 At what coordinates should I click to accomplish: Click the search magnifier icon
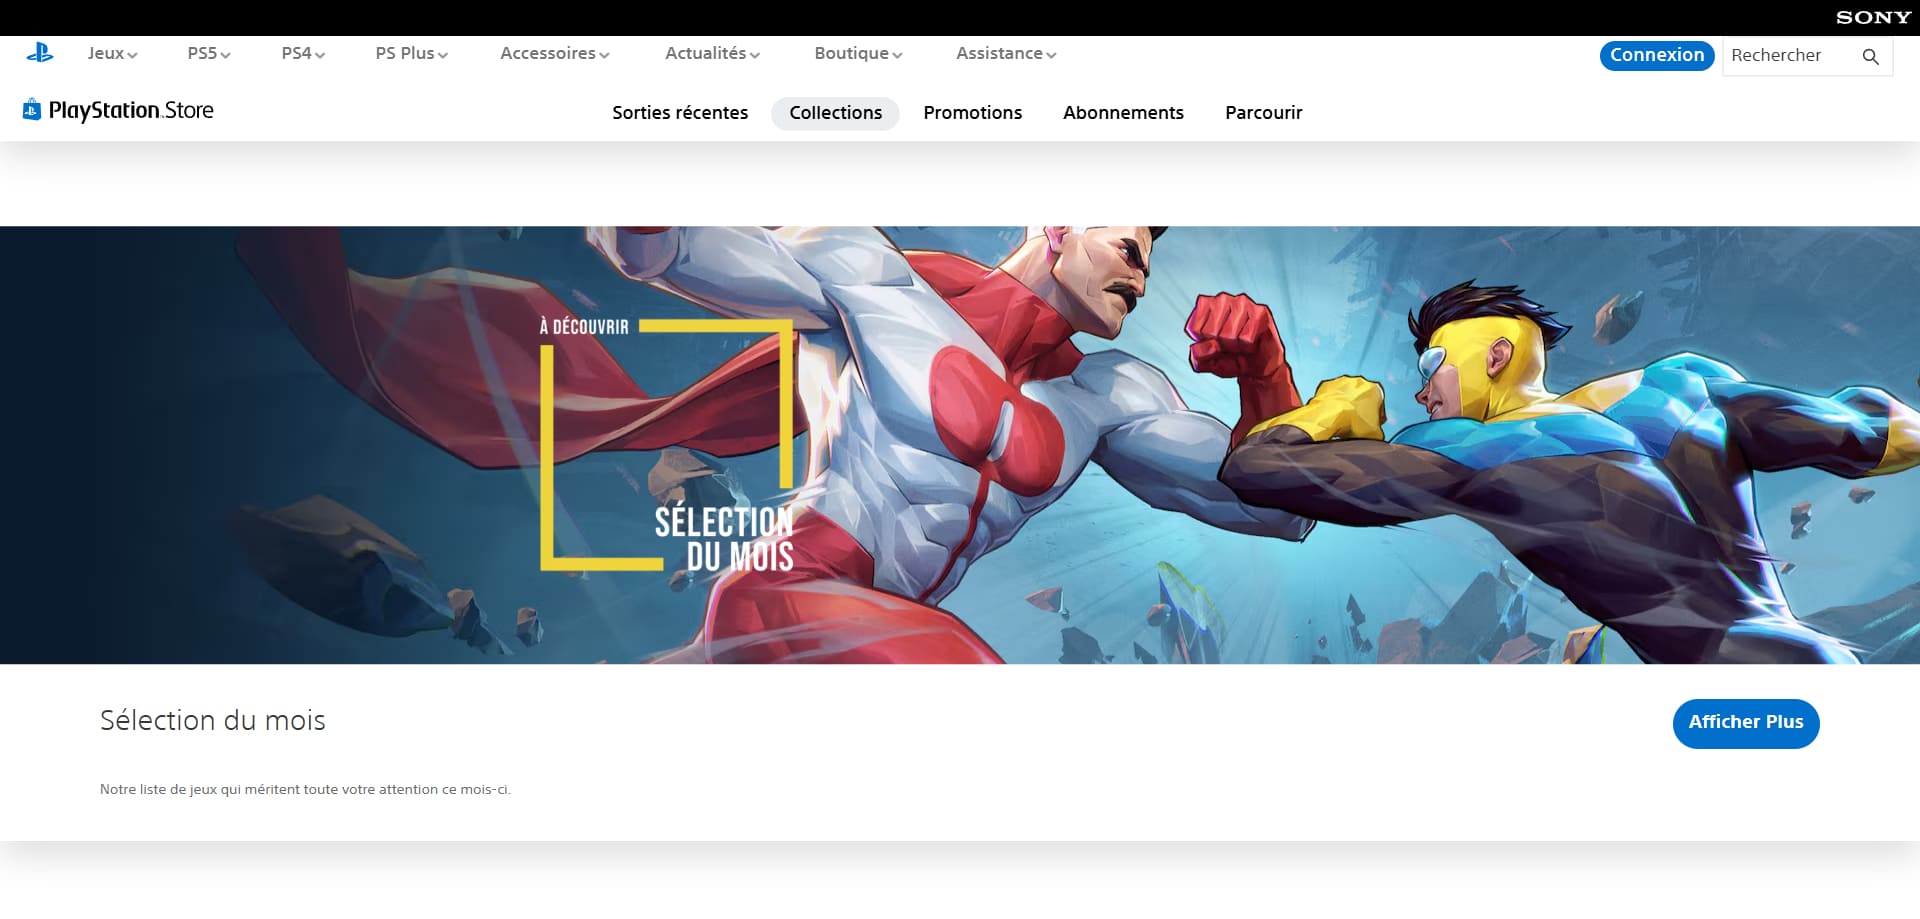(x=1870, y=57)
